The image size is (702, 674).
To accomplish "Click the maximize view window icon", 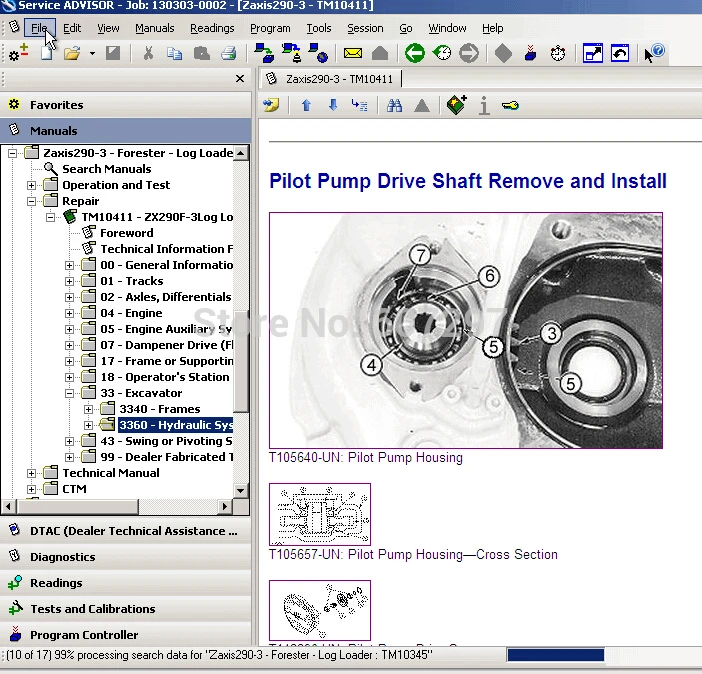I will pyautogui.click(x=592, y=53).
